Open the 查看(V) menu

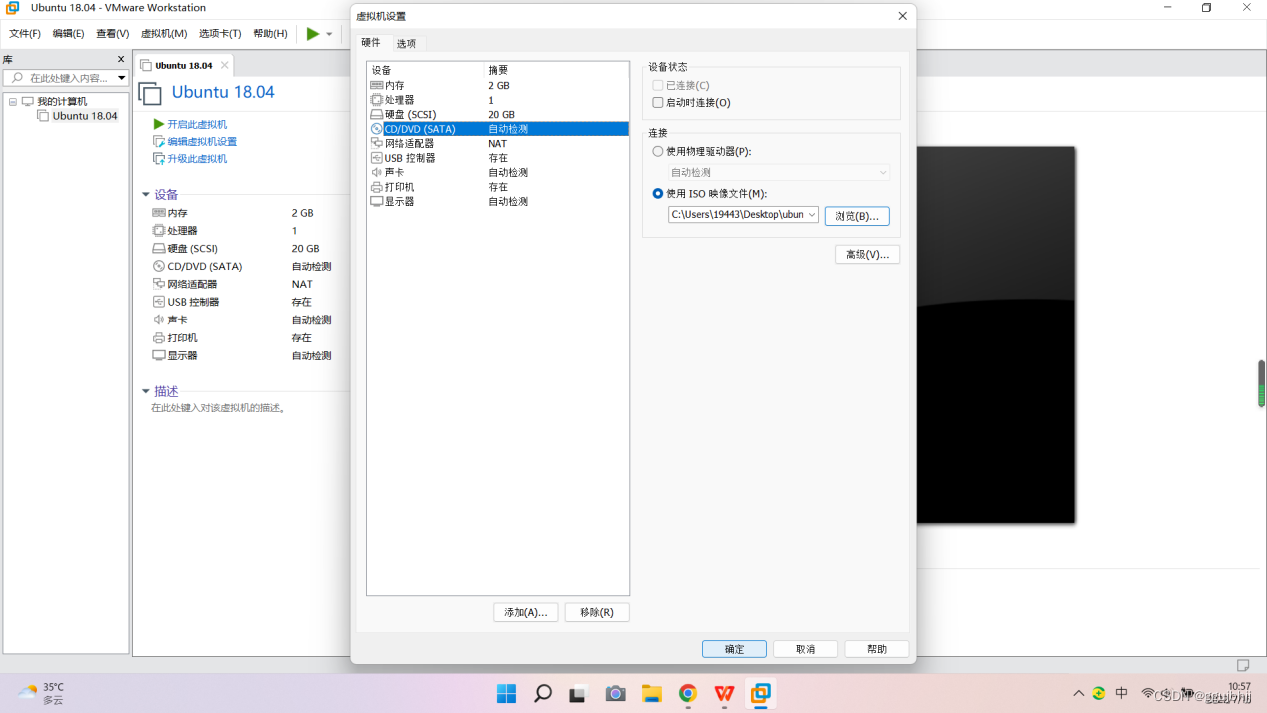(113, 34)
